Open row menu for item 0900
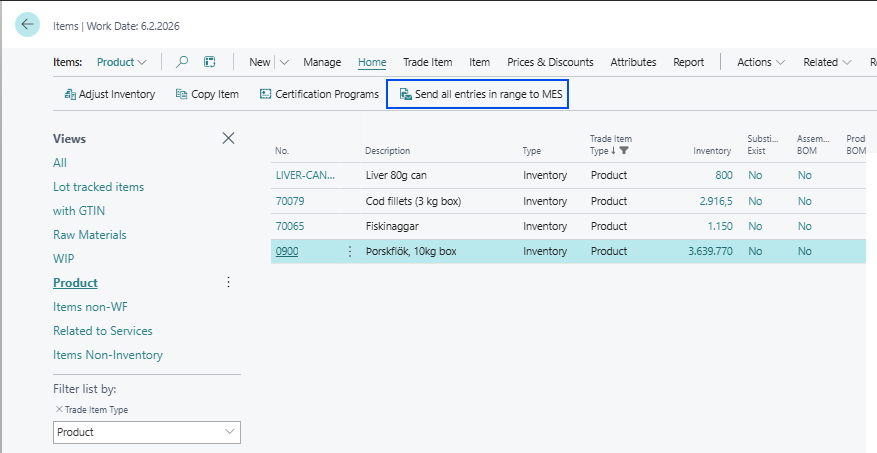The height and width of the screenshot is (453, 877). [350, 251]
